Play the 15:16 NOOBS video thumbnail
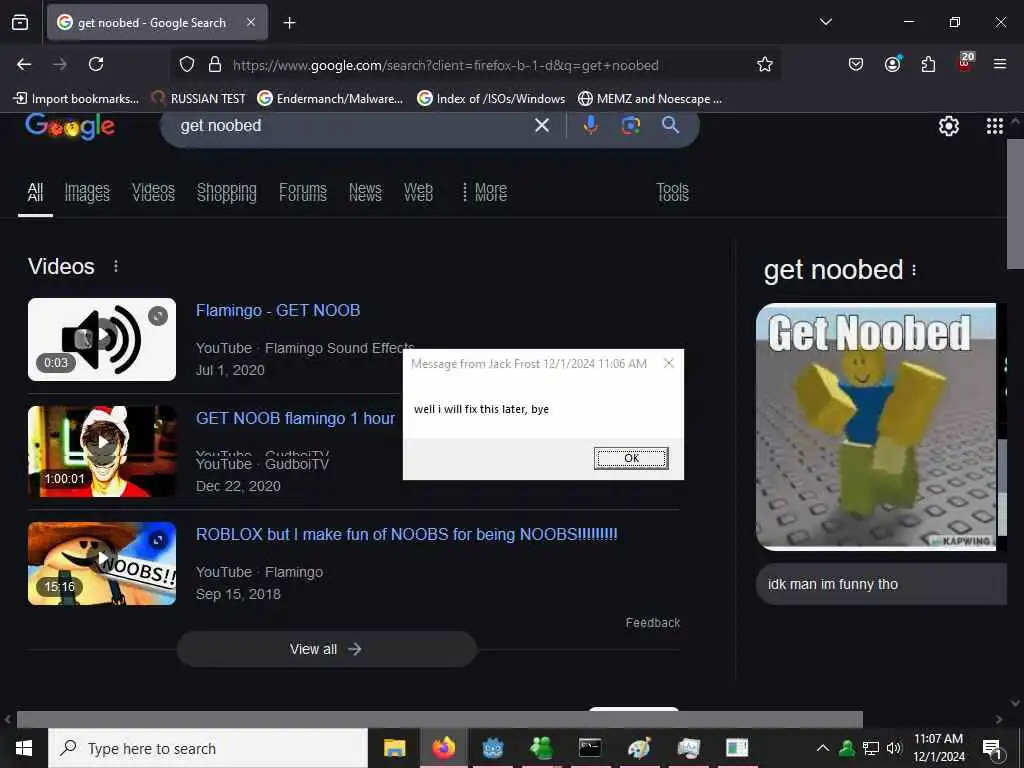 tap(102, 564)
